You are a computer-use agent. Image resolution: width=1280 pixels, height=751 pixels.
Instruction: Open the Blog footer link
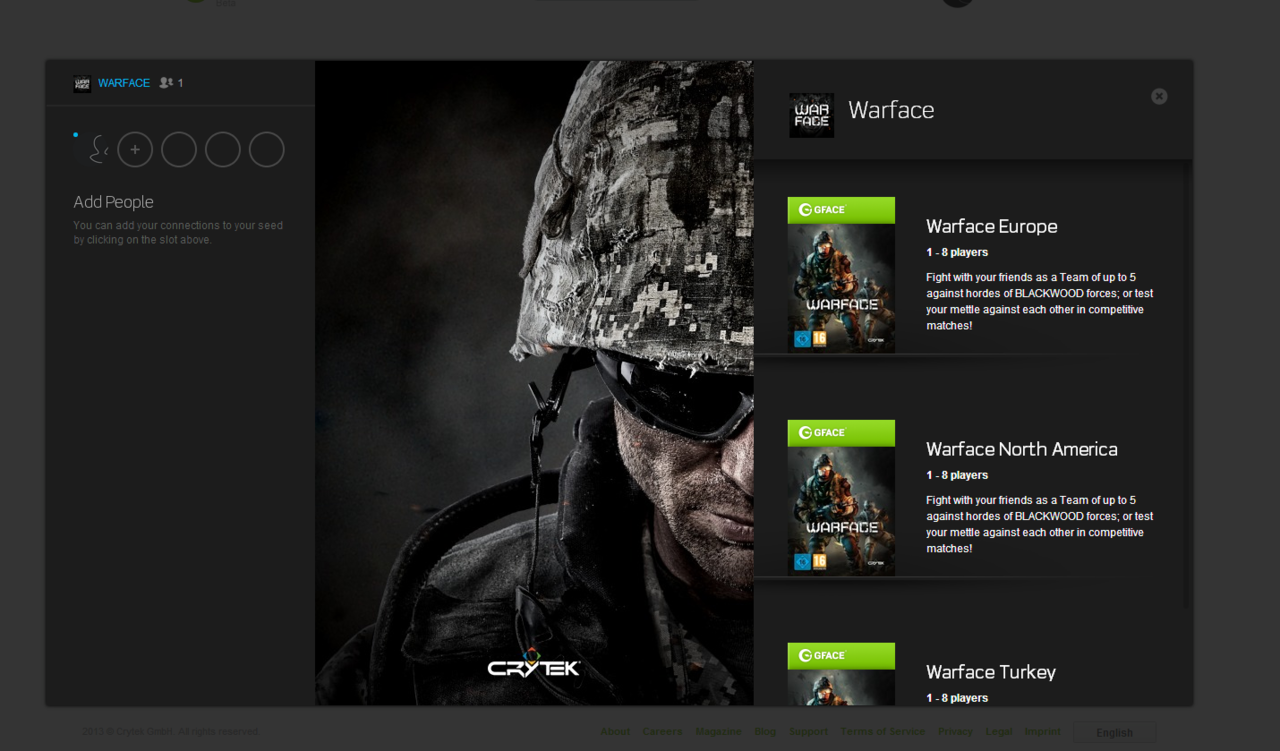pyautogui.click(x=766, y=732)
